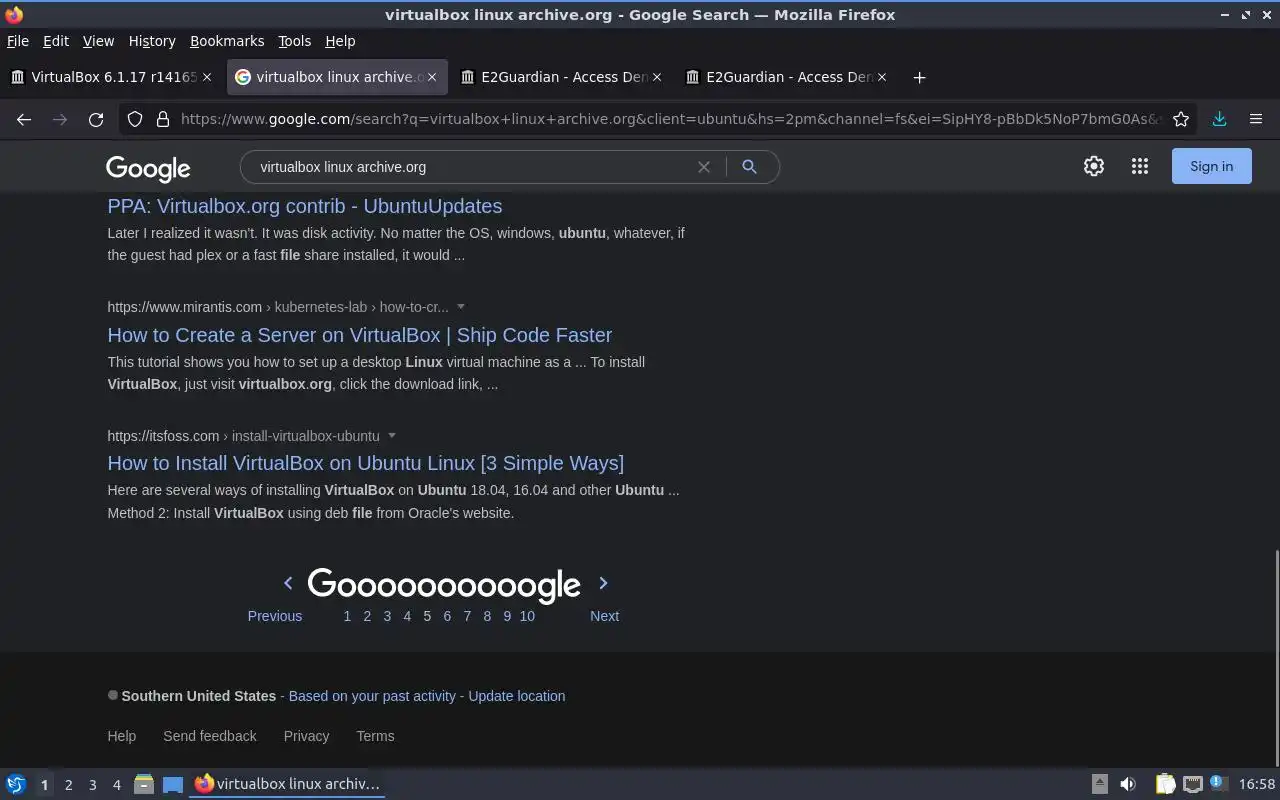Focus the Firefox URL address bar

670,119
